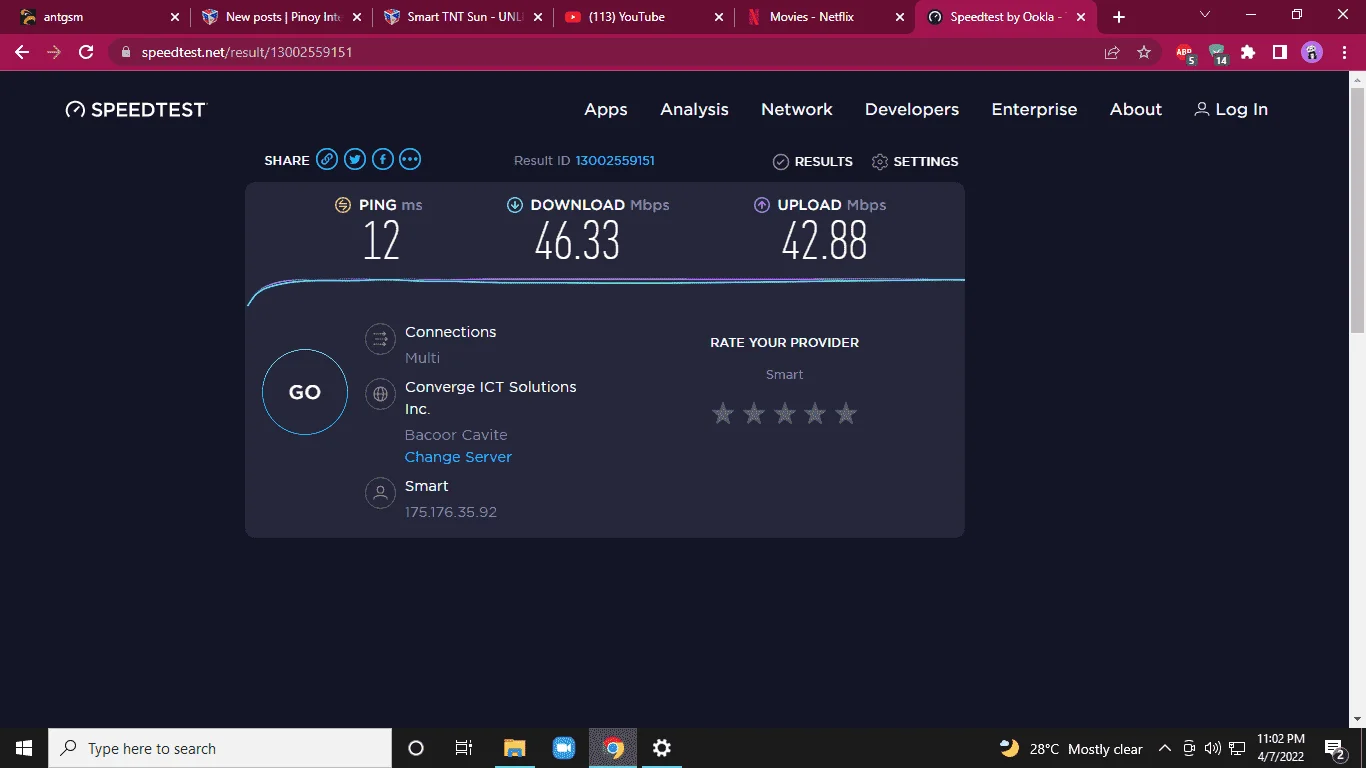Switch to the Movies - Netflix tab
The width and height of the screenshot is (1366, 768).
pos(827,17)
